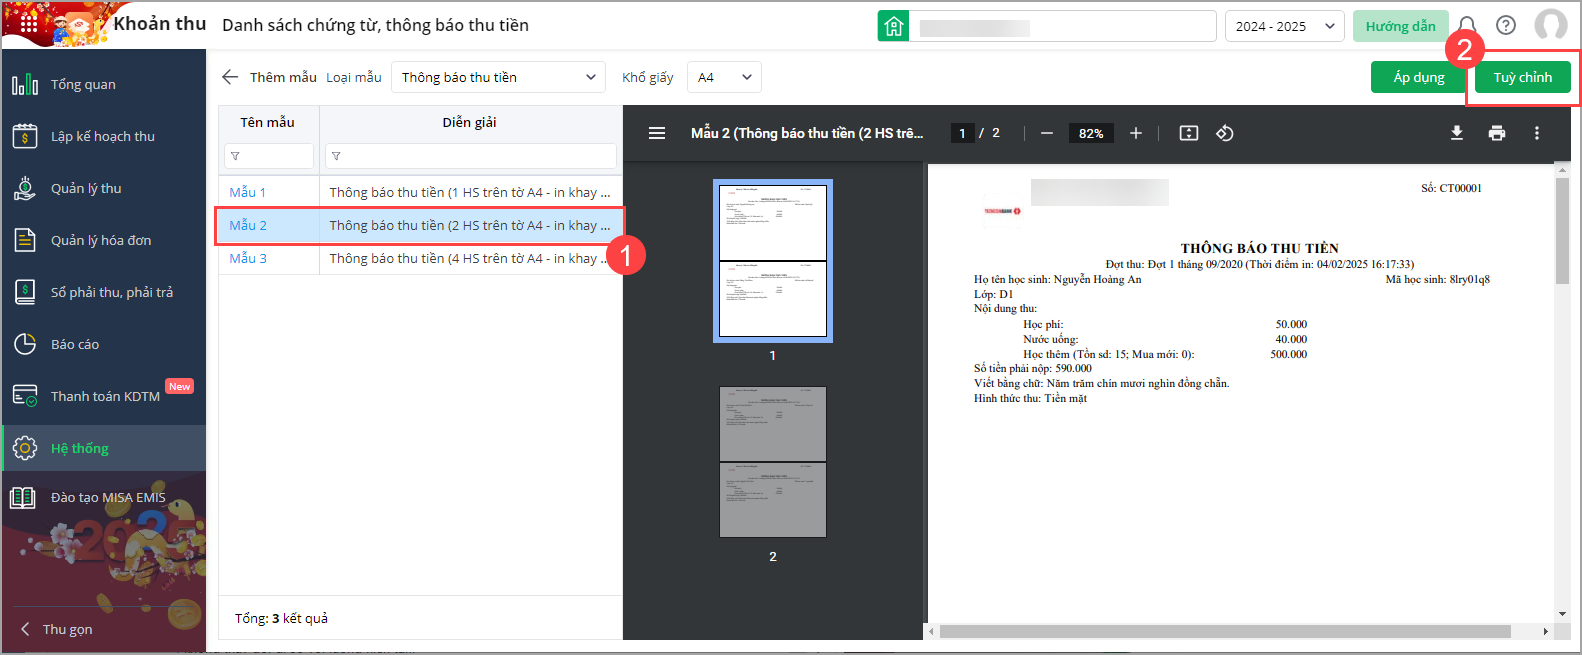Image resolution: width=1582 pixels, height=655 pixels.
Task: Click Mẫu 3 description Thông báo thu tiền (4 HS
Action: [470, 258]
